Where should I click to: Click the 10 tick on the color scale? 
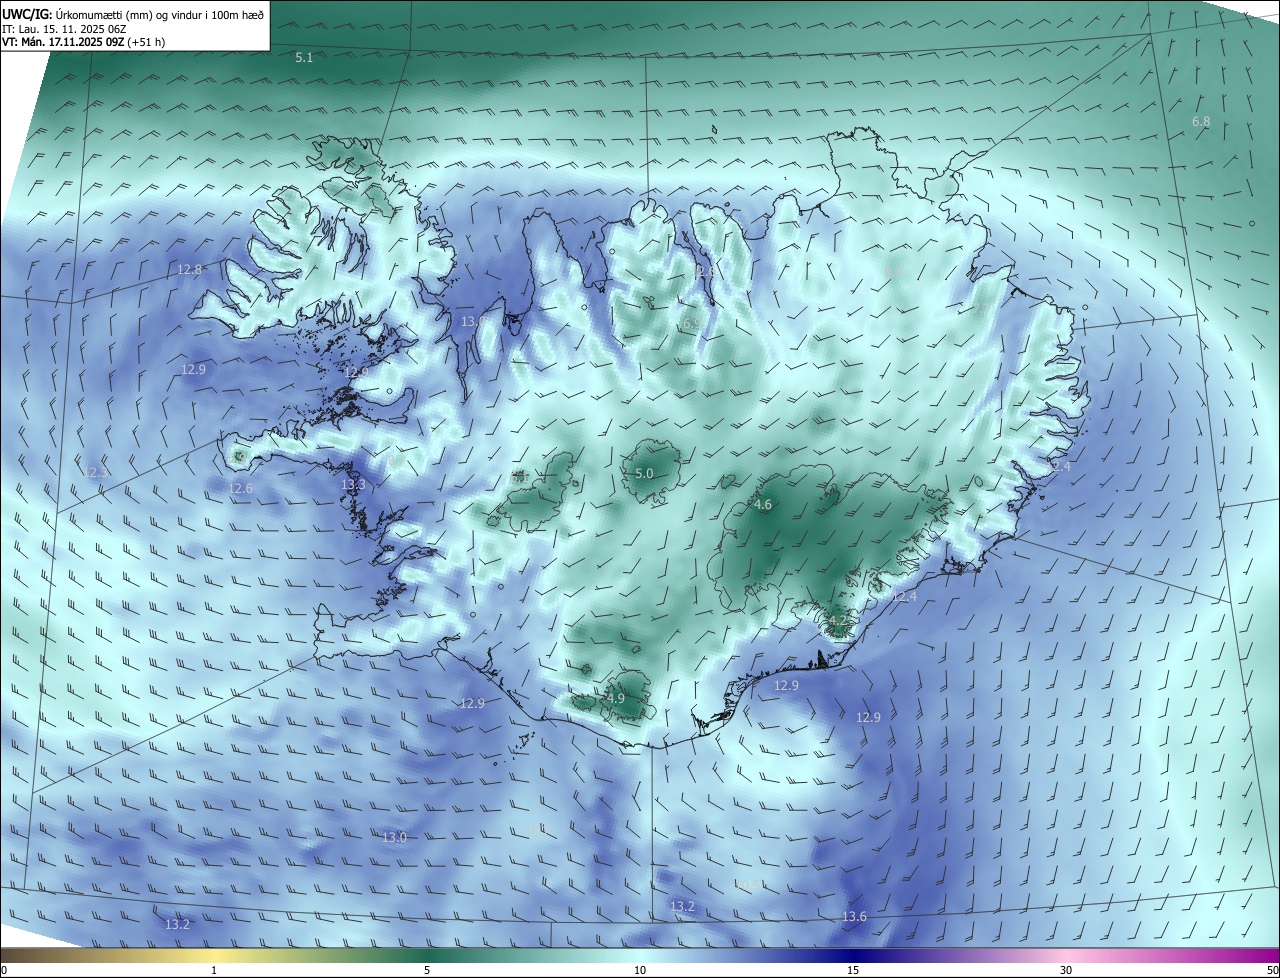(640, 970)
